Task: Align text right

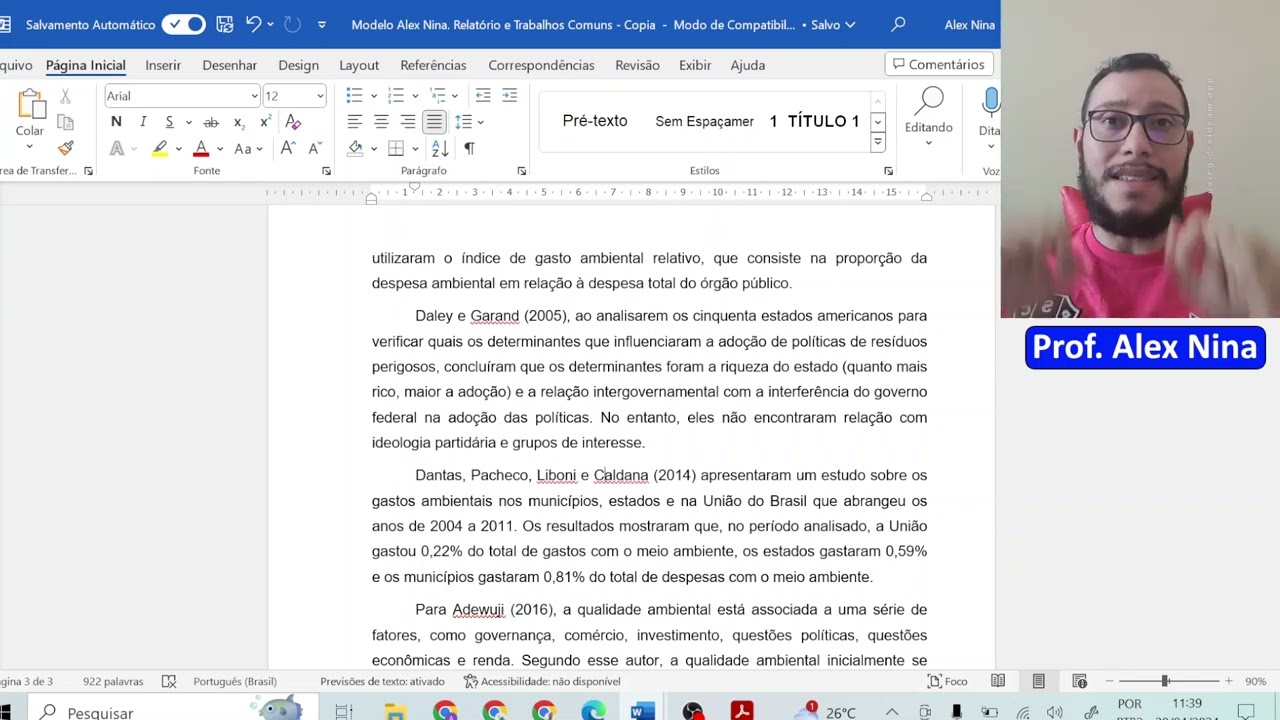Action: [408, 122]
